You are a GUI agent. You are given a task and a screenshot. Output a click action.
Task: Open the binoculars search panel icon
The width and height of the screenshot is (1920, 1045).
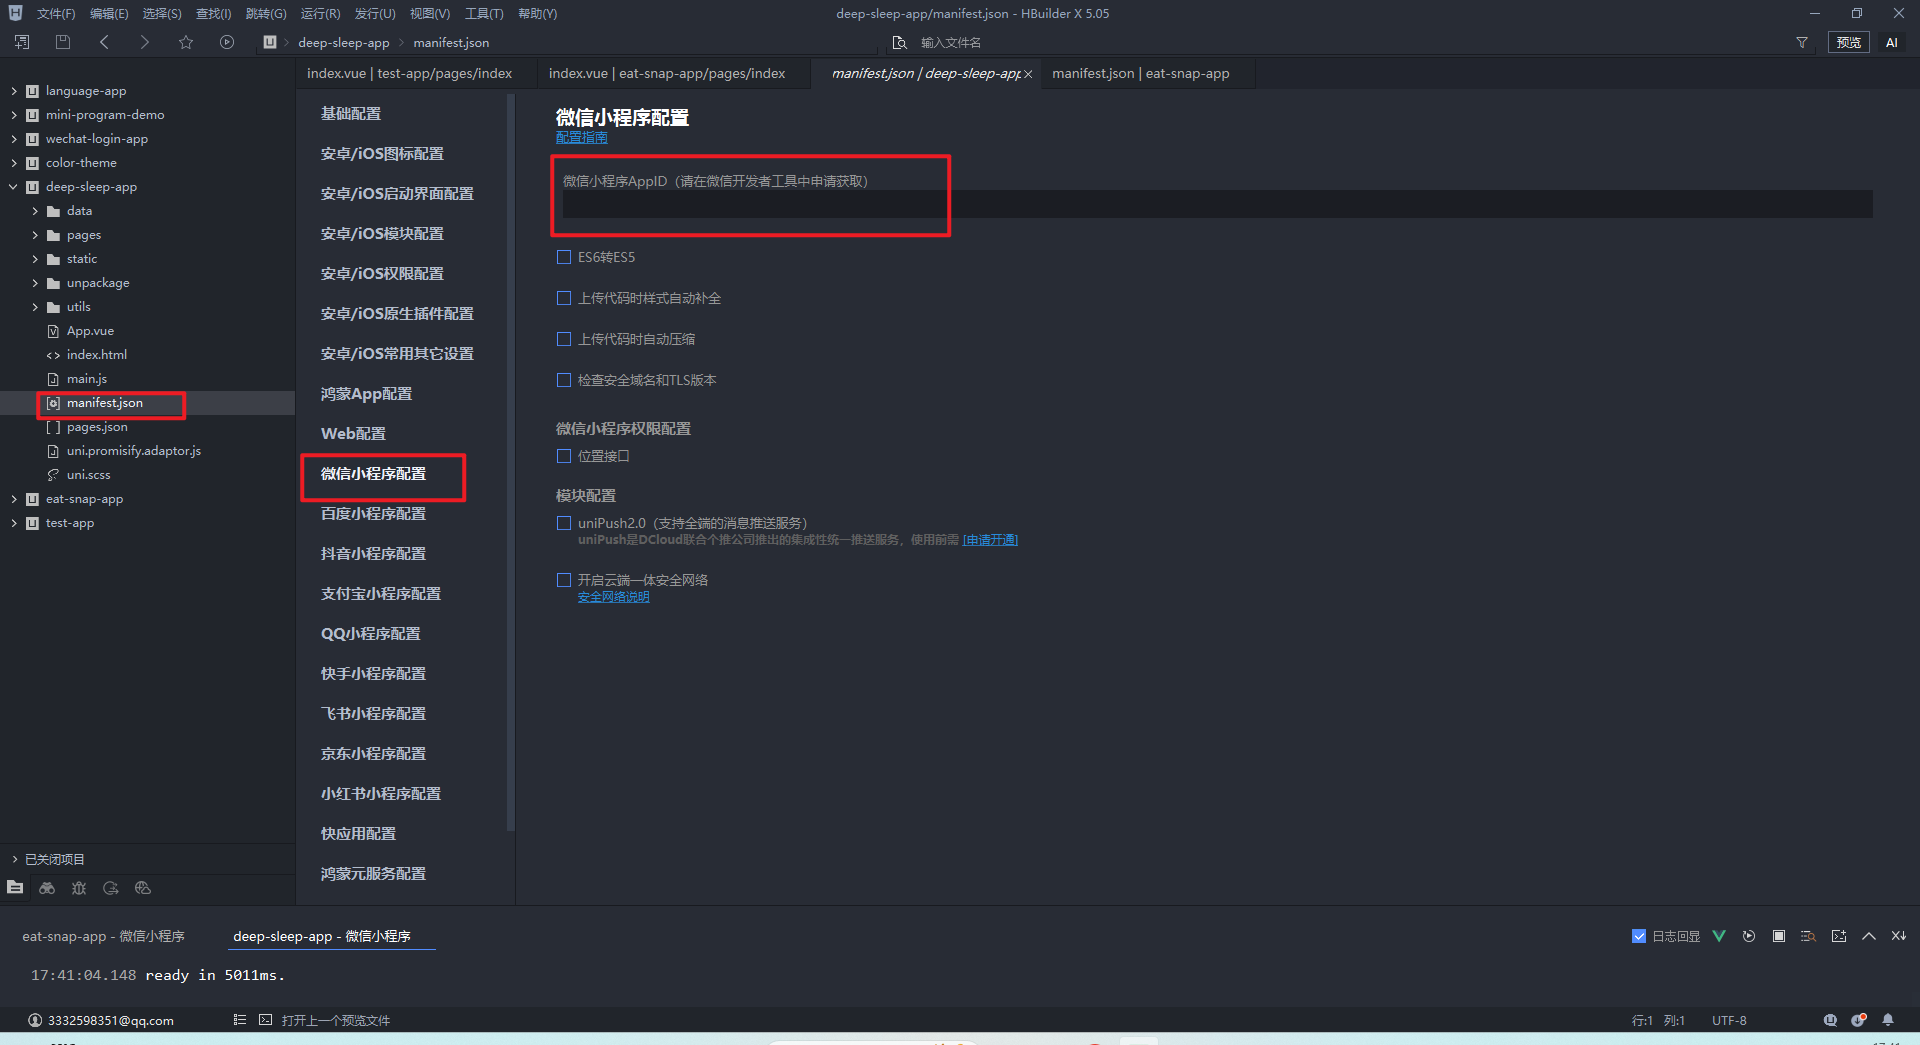(x=47, y=888)
